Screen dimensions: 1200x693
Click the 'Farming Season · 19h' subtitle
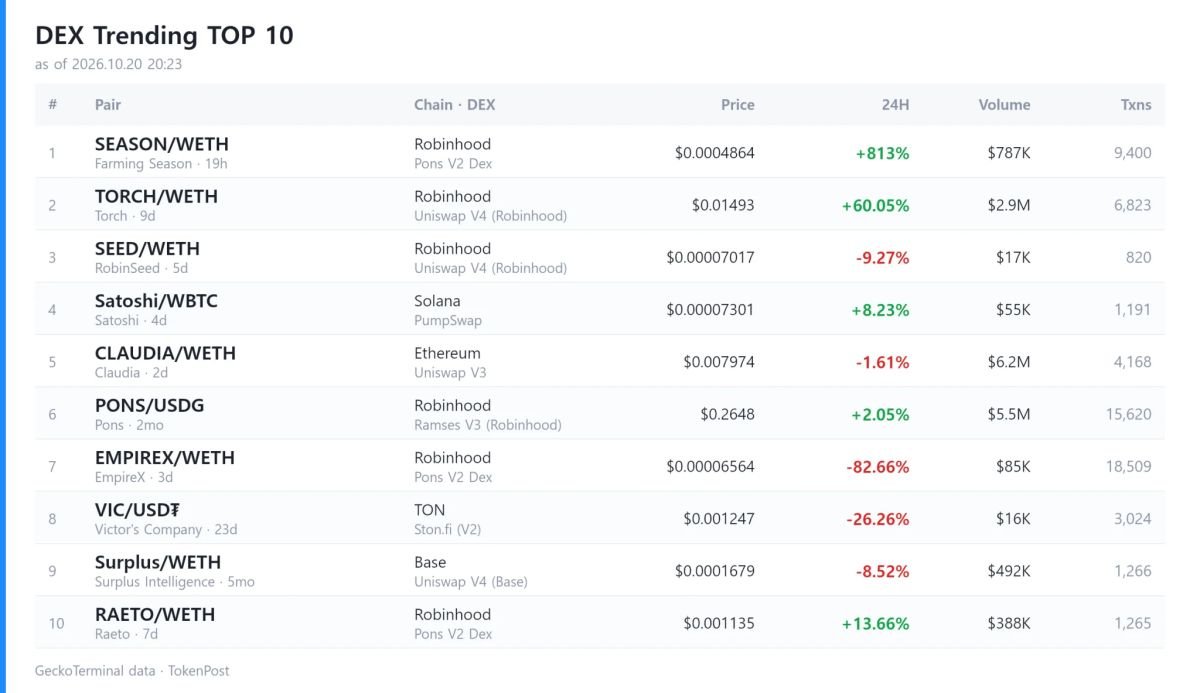161,164
